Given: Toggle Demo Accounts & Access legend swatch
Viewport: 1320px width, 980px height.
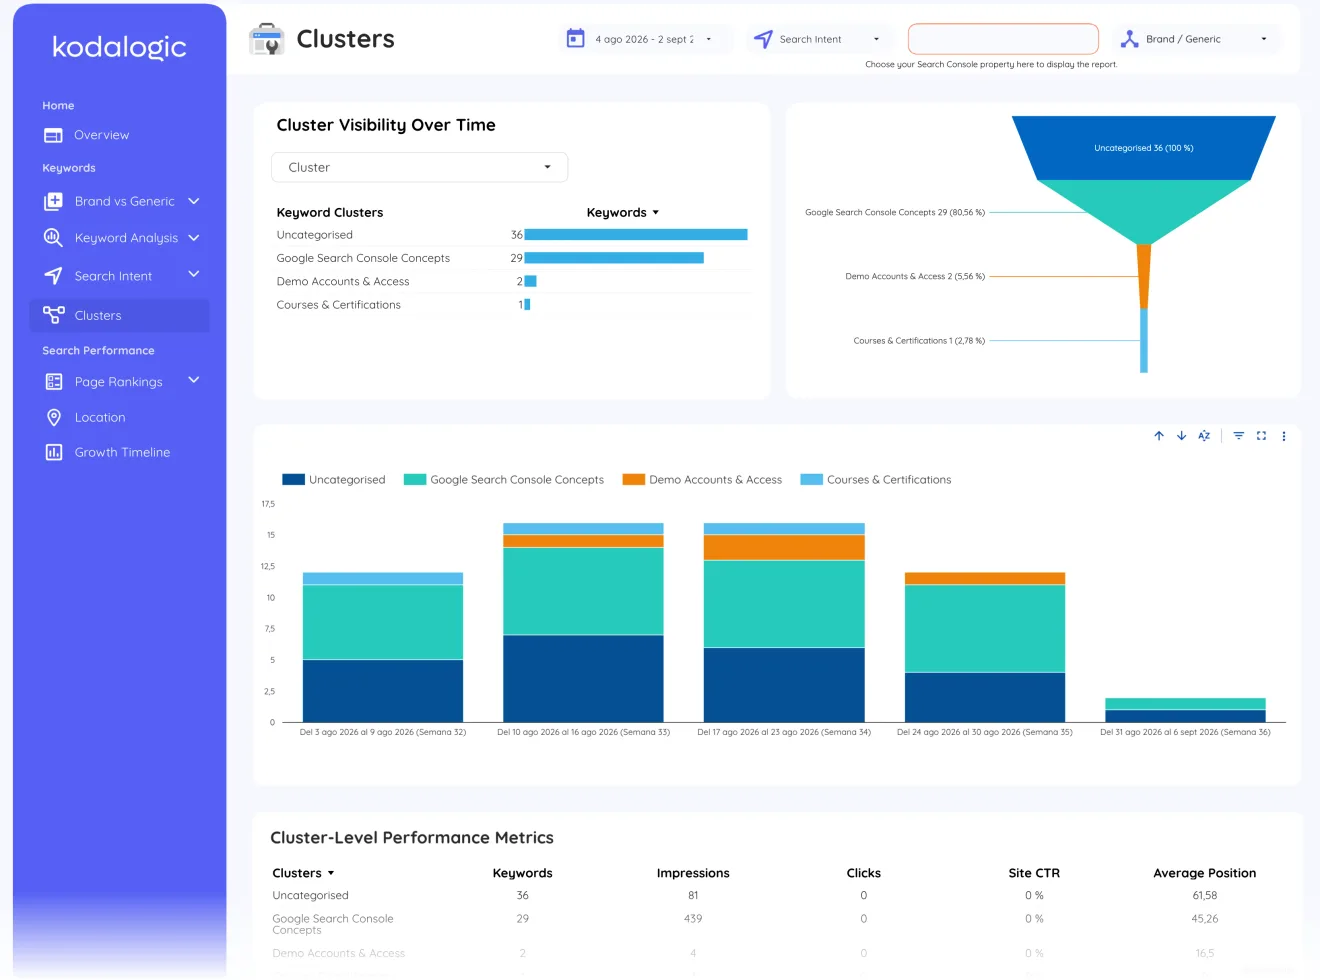Looking at the screenshot, I should click(634, 480).
